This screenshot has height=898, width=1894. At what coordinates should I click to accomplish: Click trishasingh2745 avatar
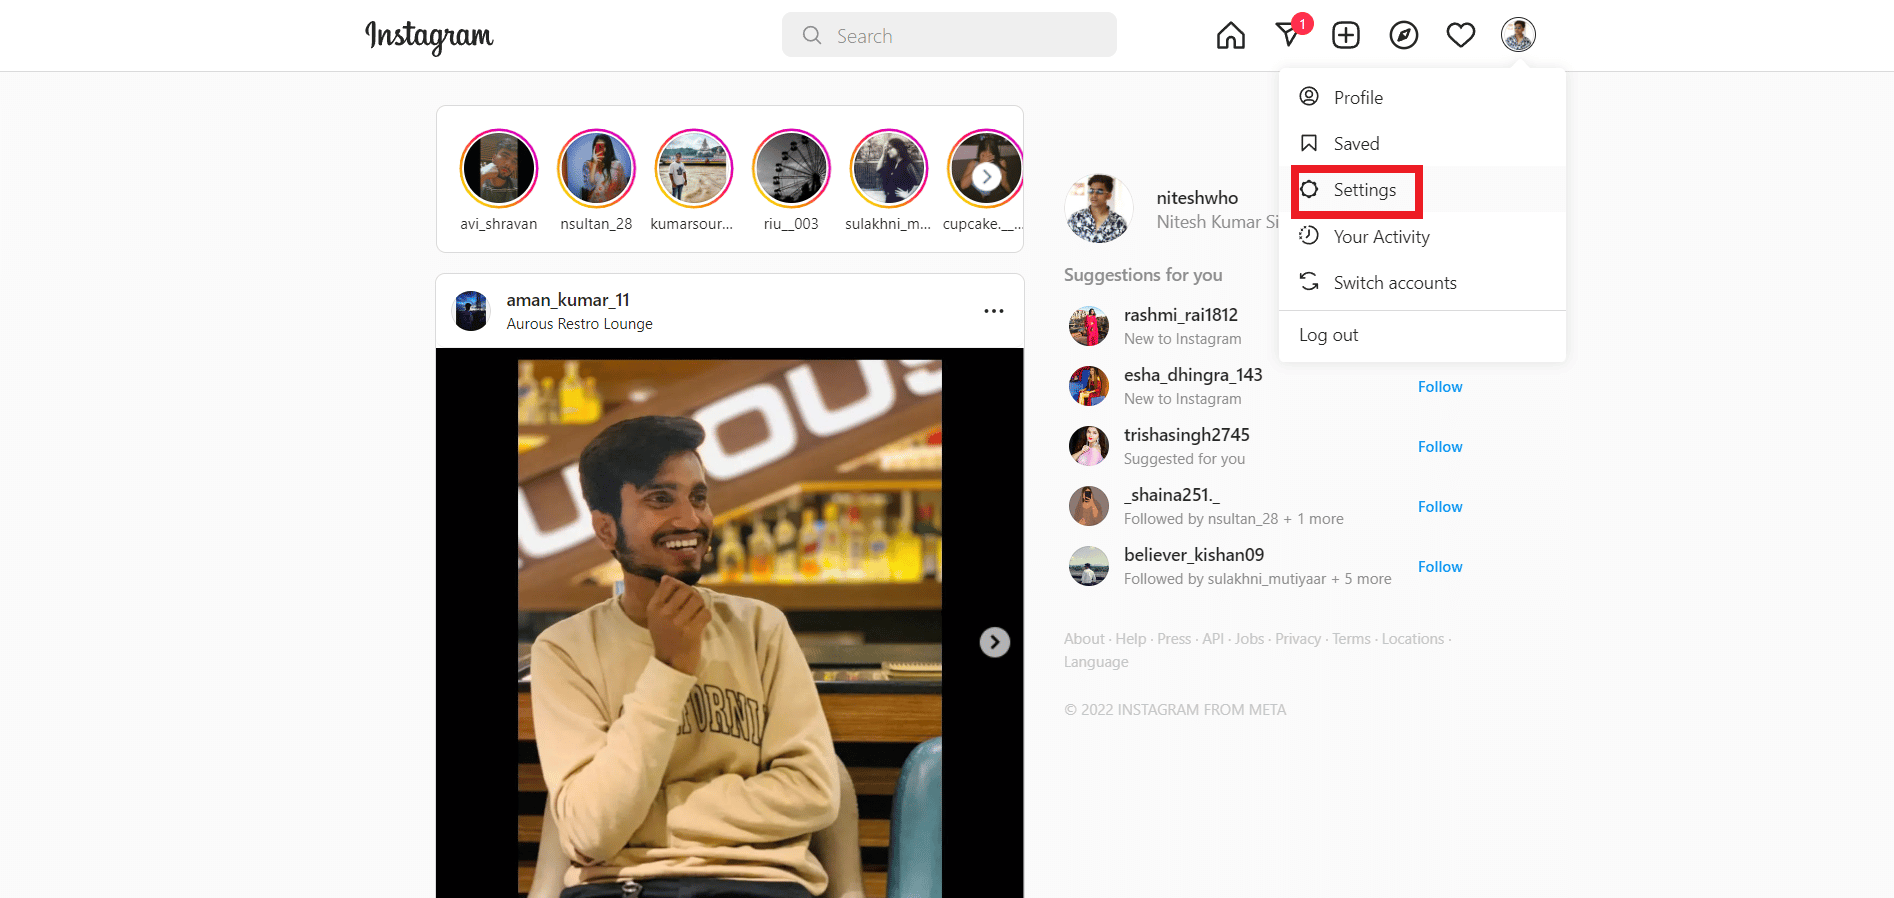[x=1088, y=446]
